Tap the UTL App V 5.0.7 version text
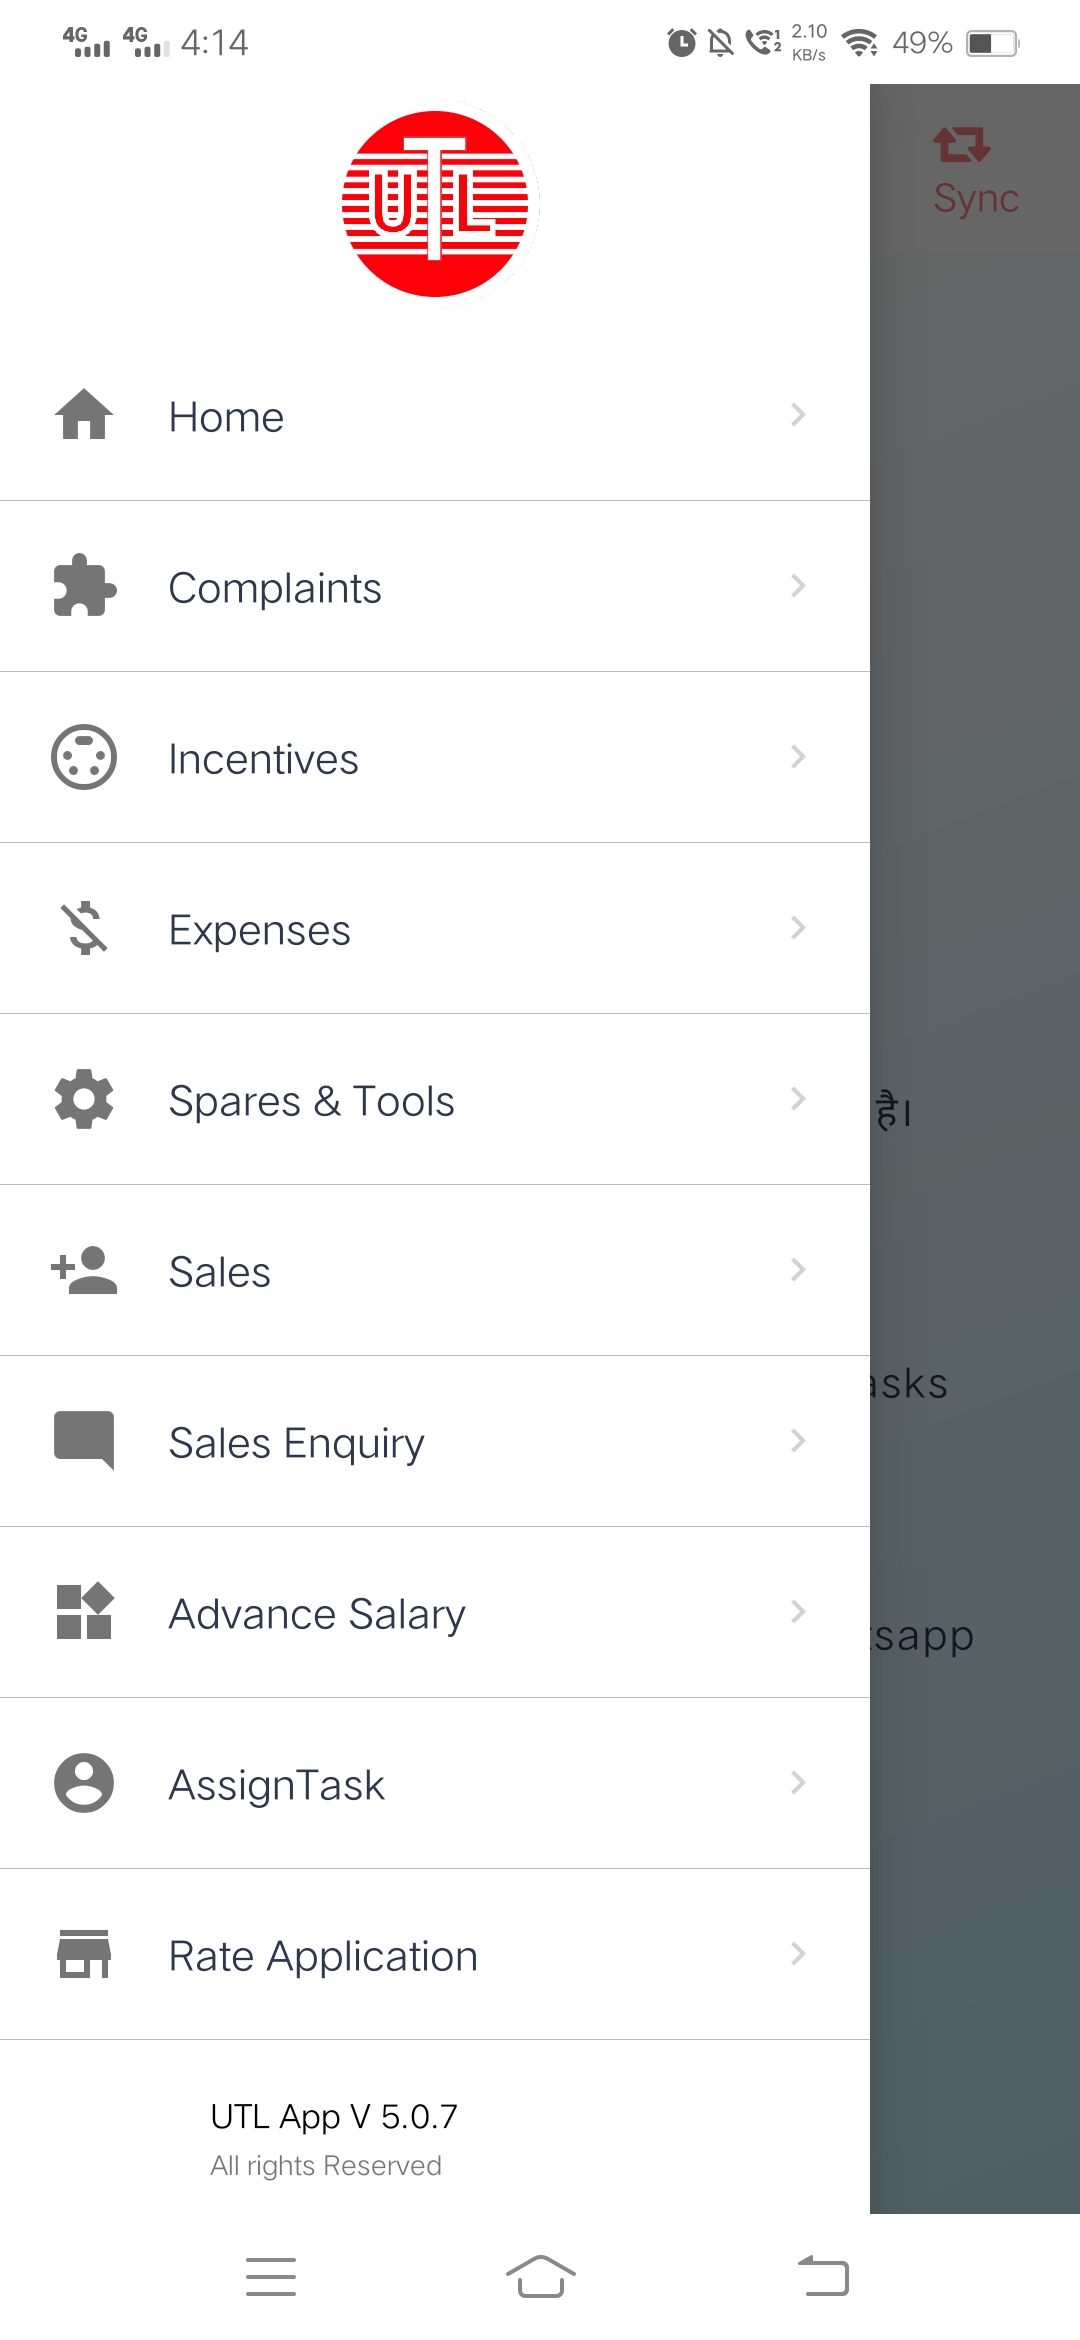This screenshot has height=2340, width=1080. tap(334, 2116)
